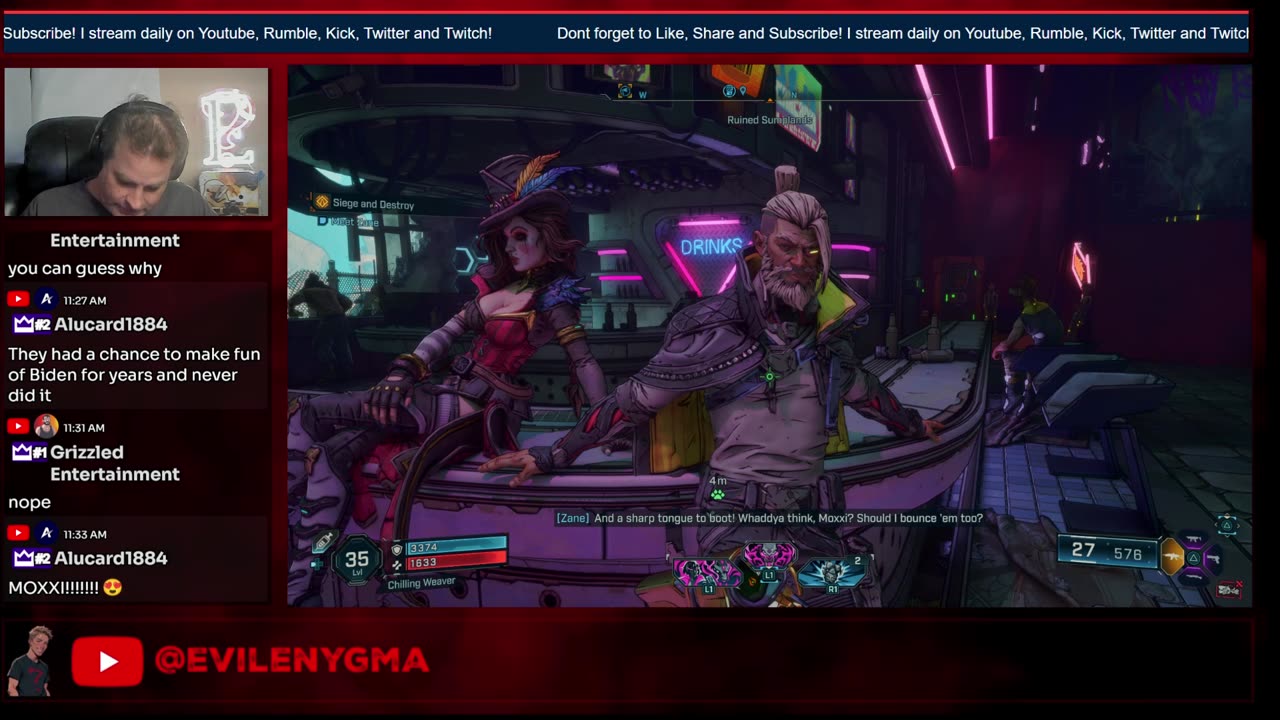Screen dimensions: 1280x720
Task: Click the health cross icon beside 1633
Action: [396, 564]
